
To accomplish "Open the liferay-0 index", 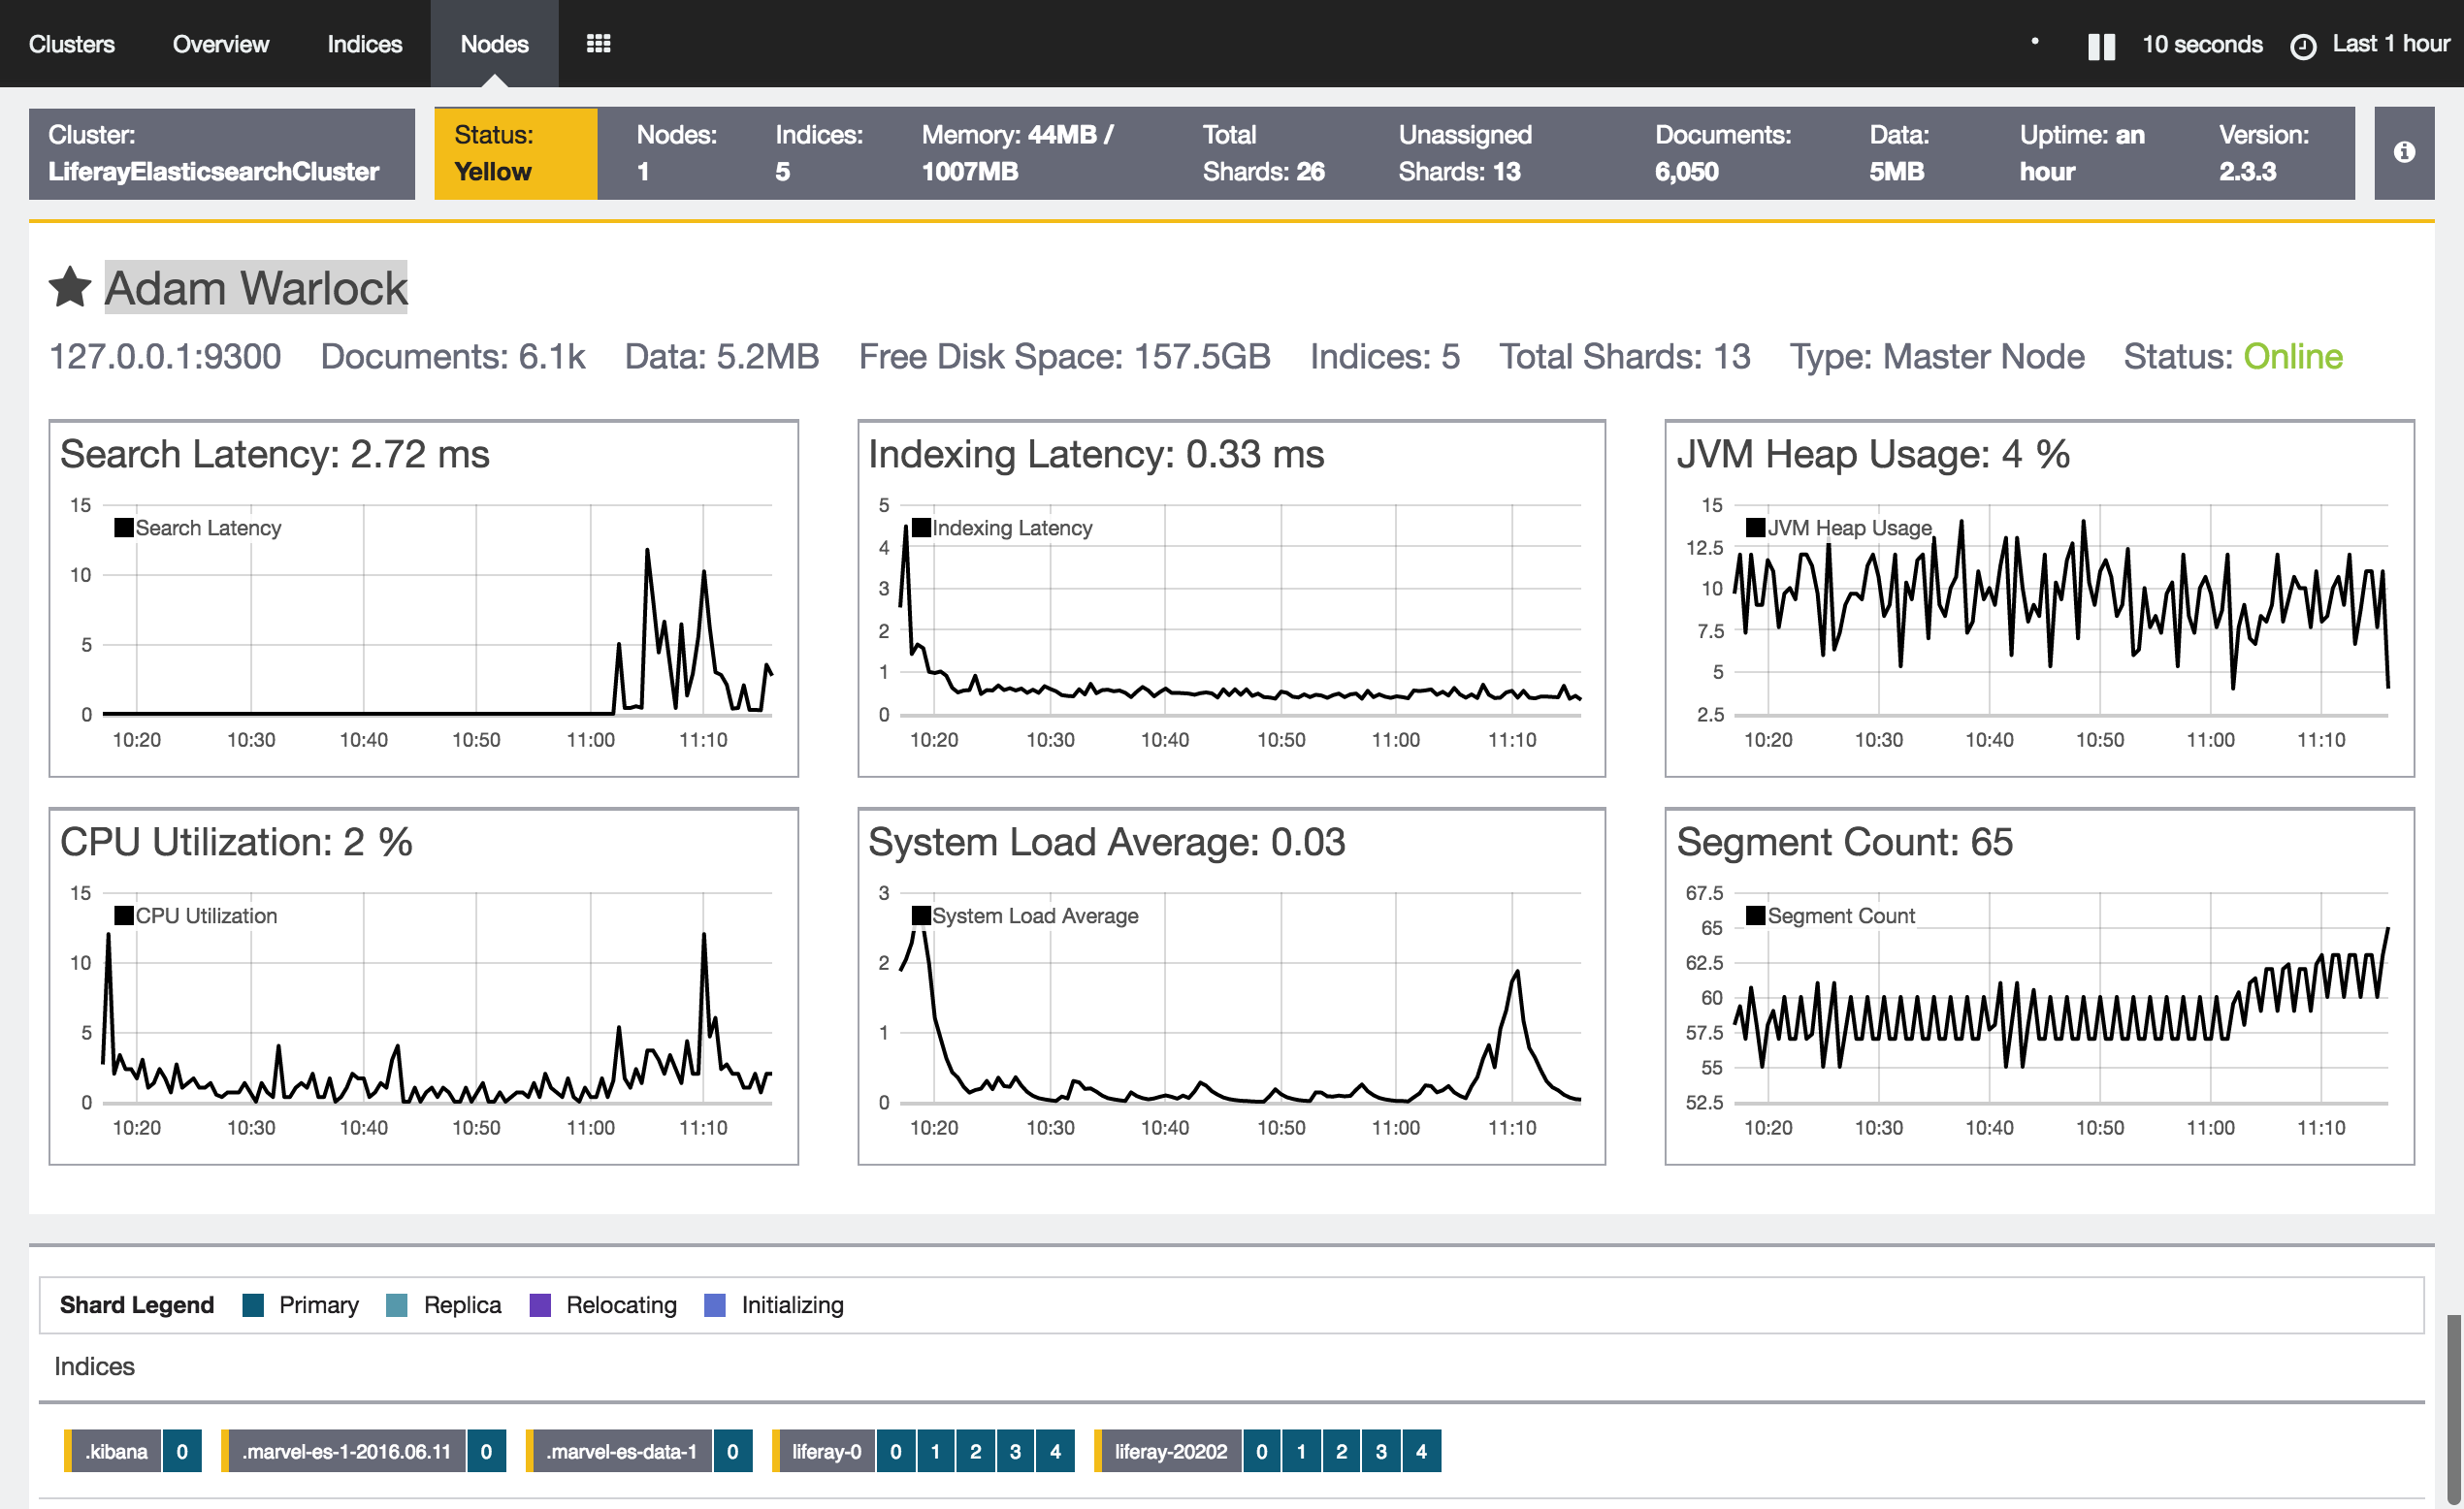I will (826, 1451).
